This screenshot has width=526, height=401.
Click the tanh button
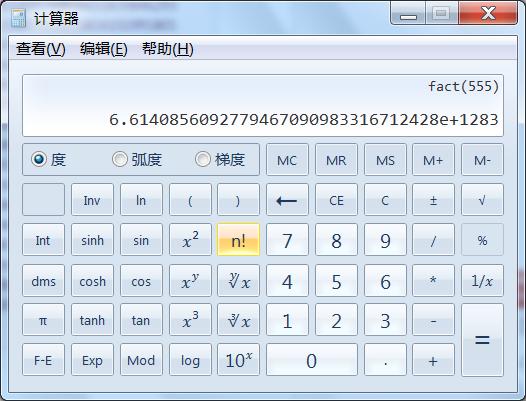pyautogui.click(x=92, y=320)
